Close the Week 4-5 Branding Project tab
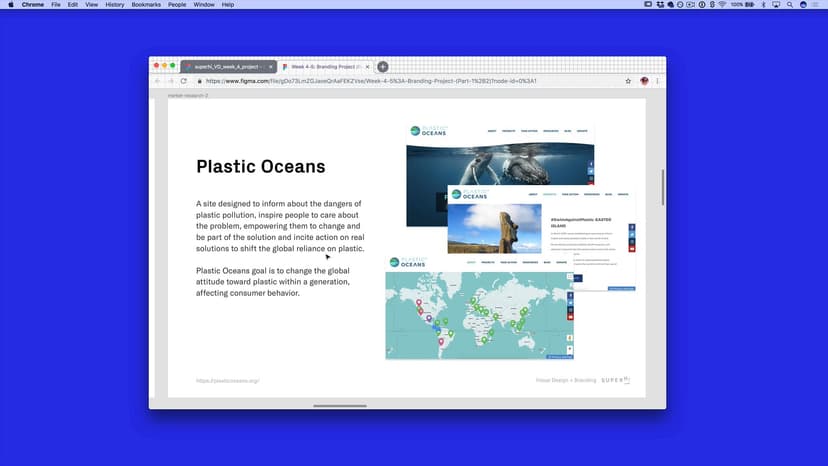Screen dimensions: 828x466 (367, 66)
